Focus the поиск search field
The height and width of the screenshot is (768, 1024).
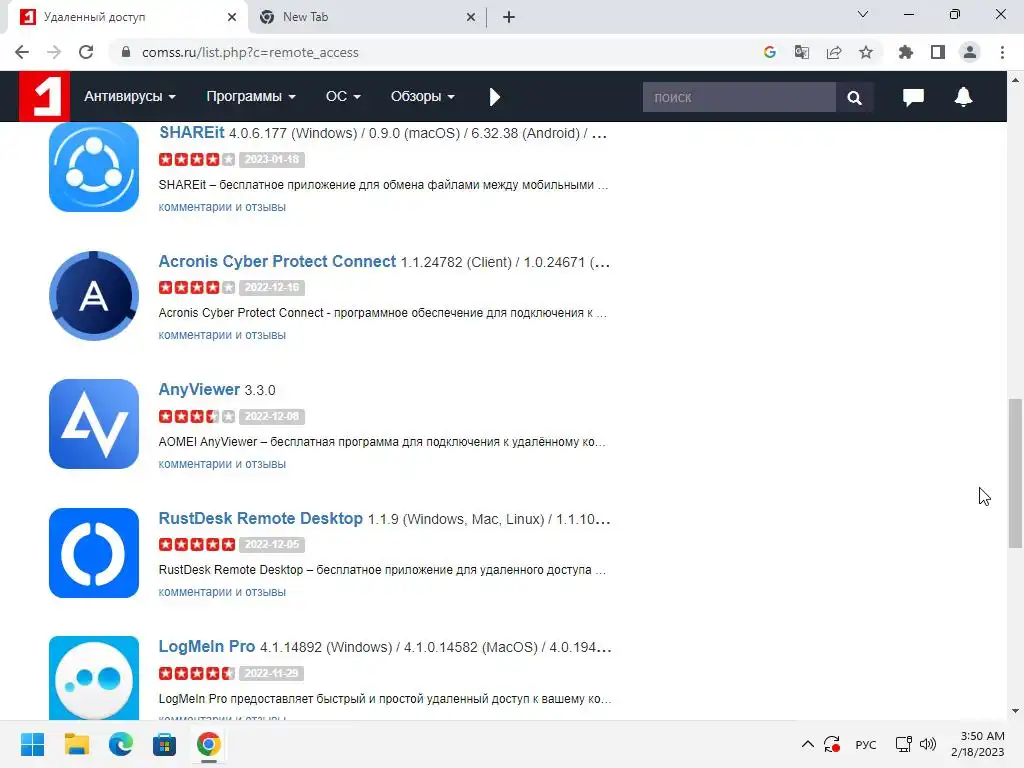pos(739,97)
